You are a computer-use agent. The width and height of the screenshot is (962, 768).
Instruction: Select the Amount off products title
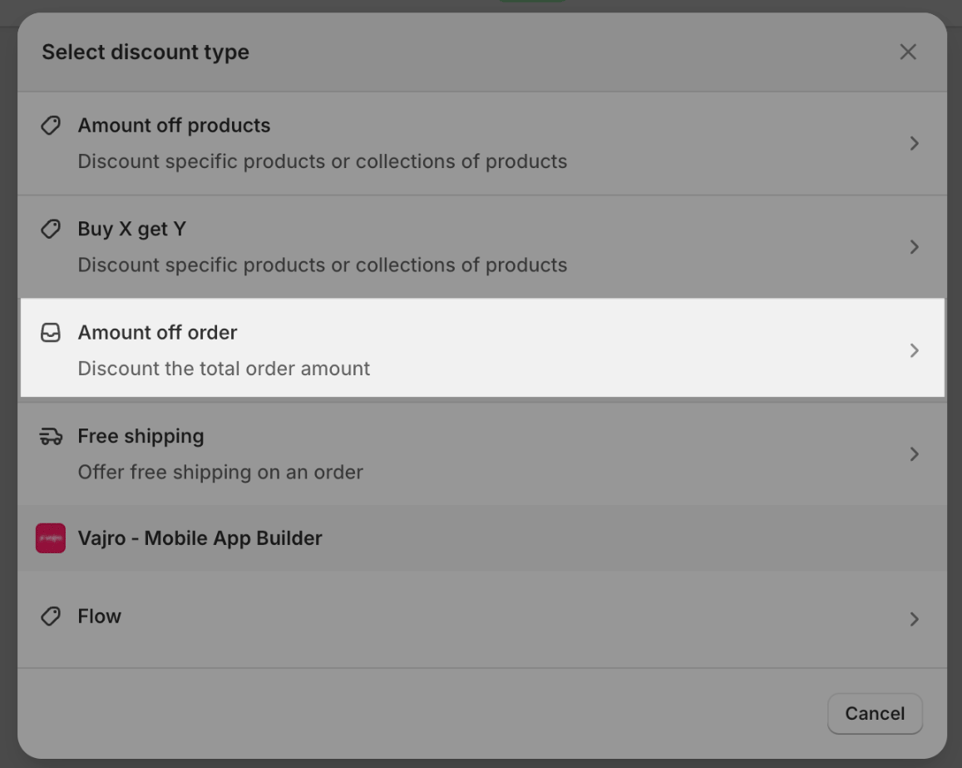click(x=174, y=126)
